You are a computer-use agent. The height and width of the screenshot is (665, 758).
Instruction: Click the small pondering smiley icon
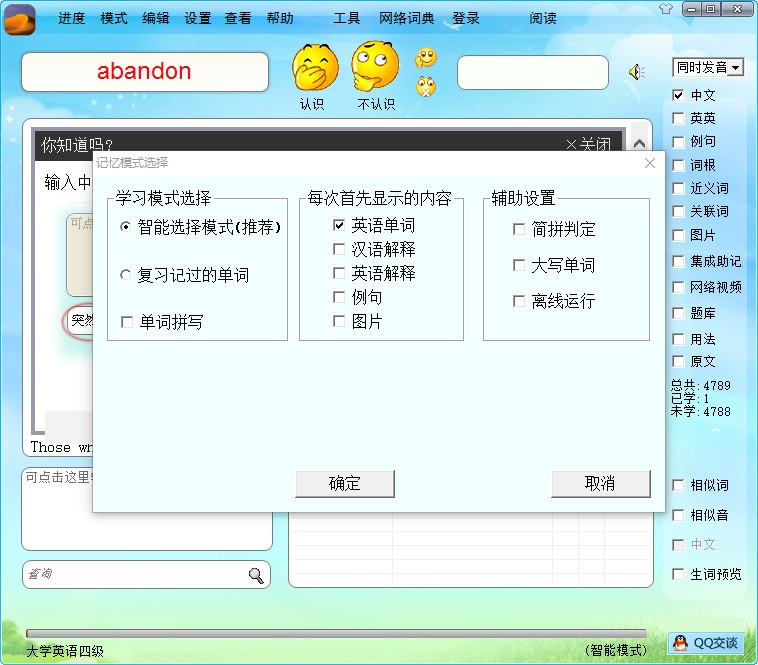coord(426,58)
